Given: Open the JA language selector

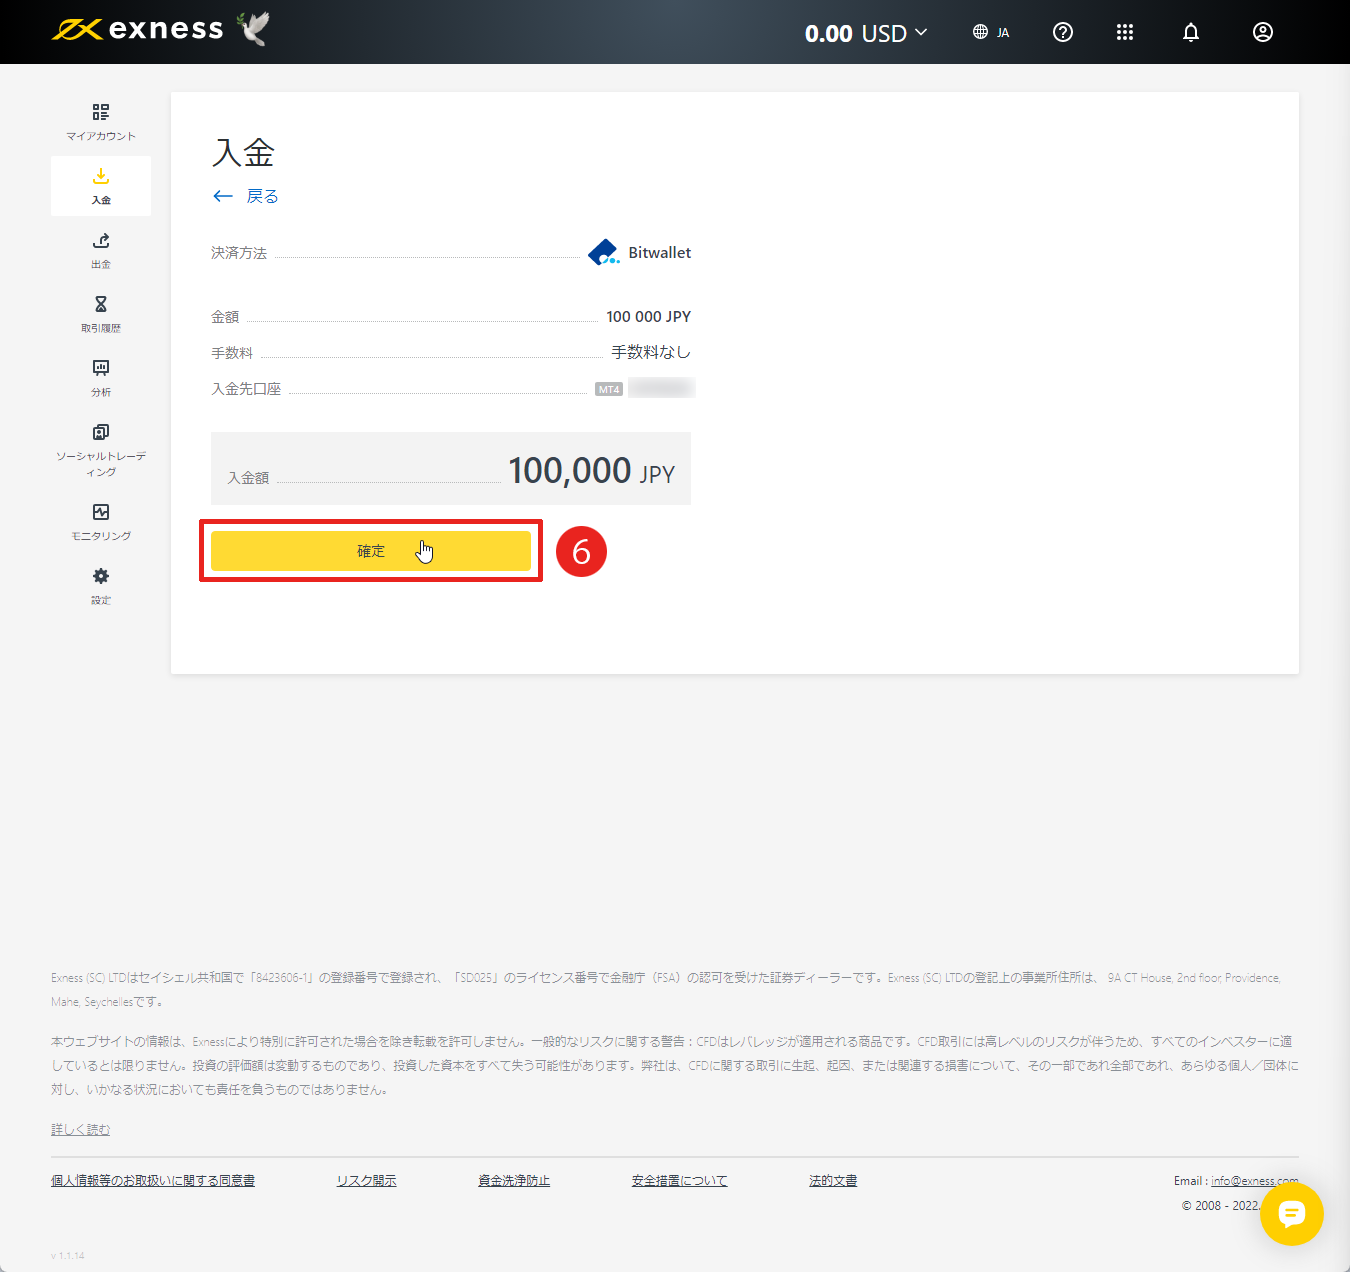Looking at the screenshot, I should [991, 32].
